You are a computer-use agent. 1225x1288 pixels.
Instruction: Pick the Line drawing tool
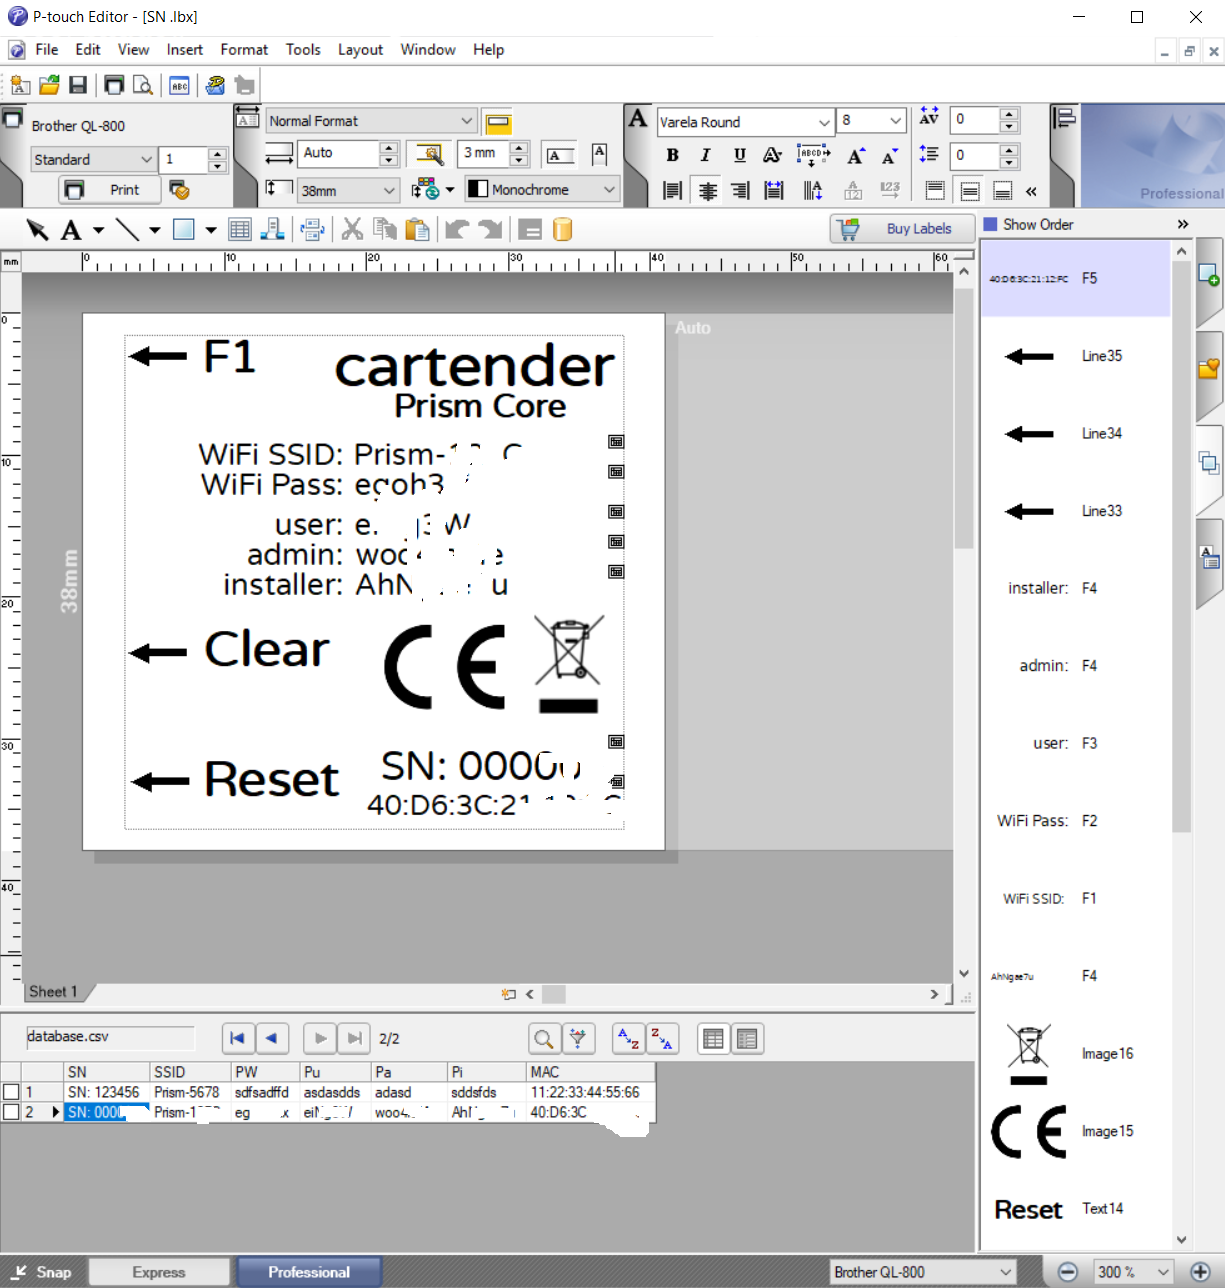(127, 230)
